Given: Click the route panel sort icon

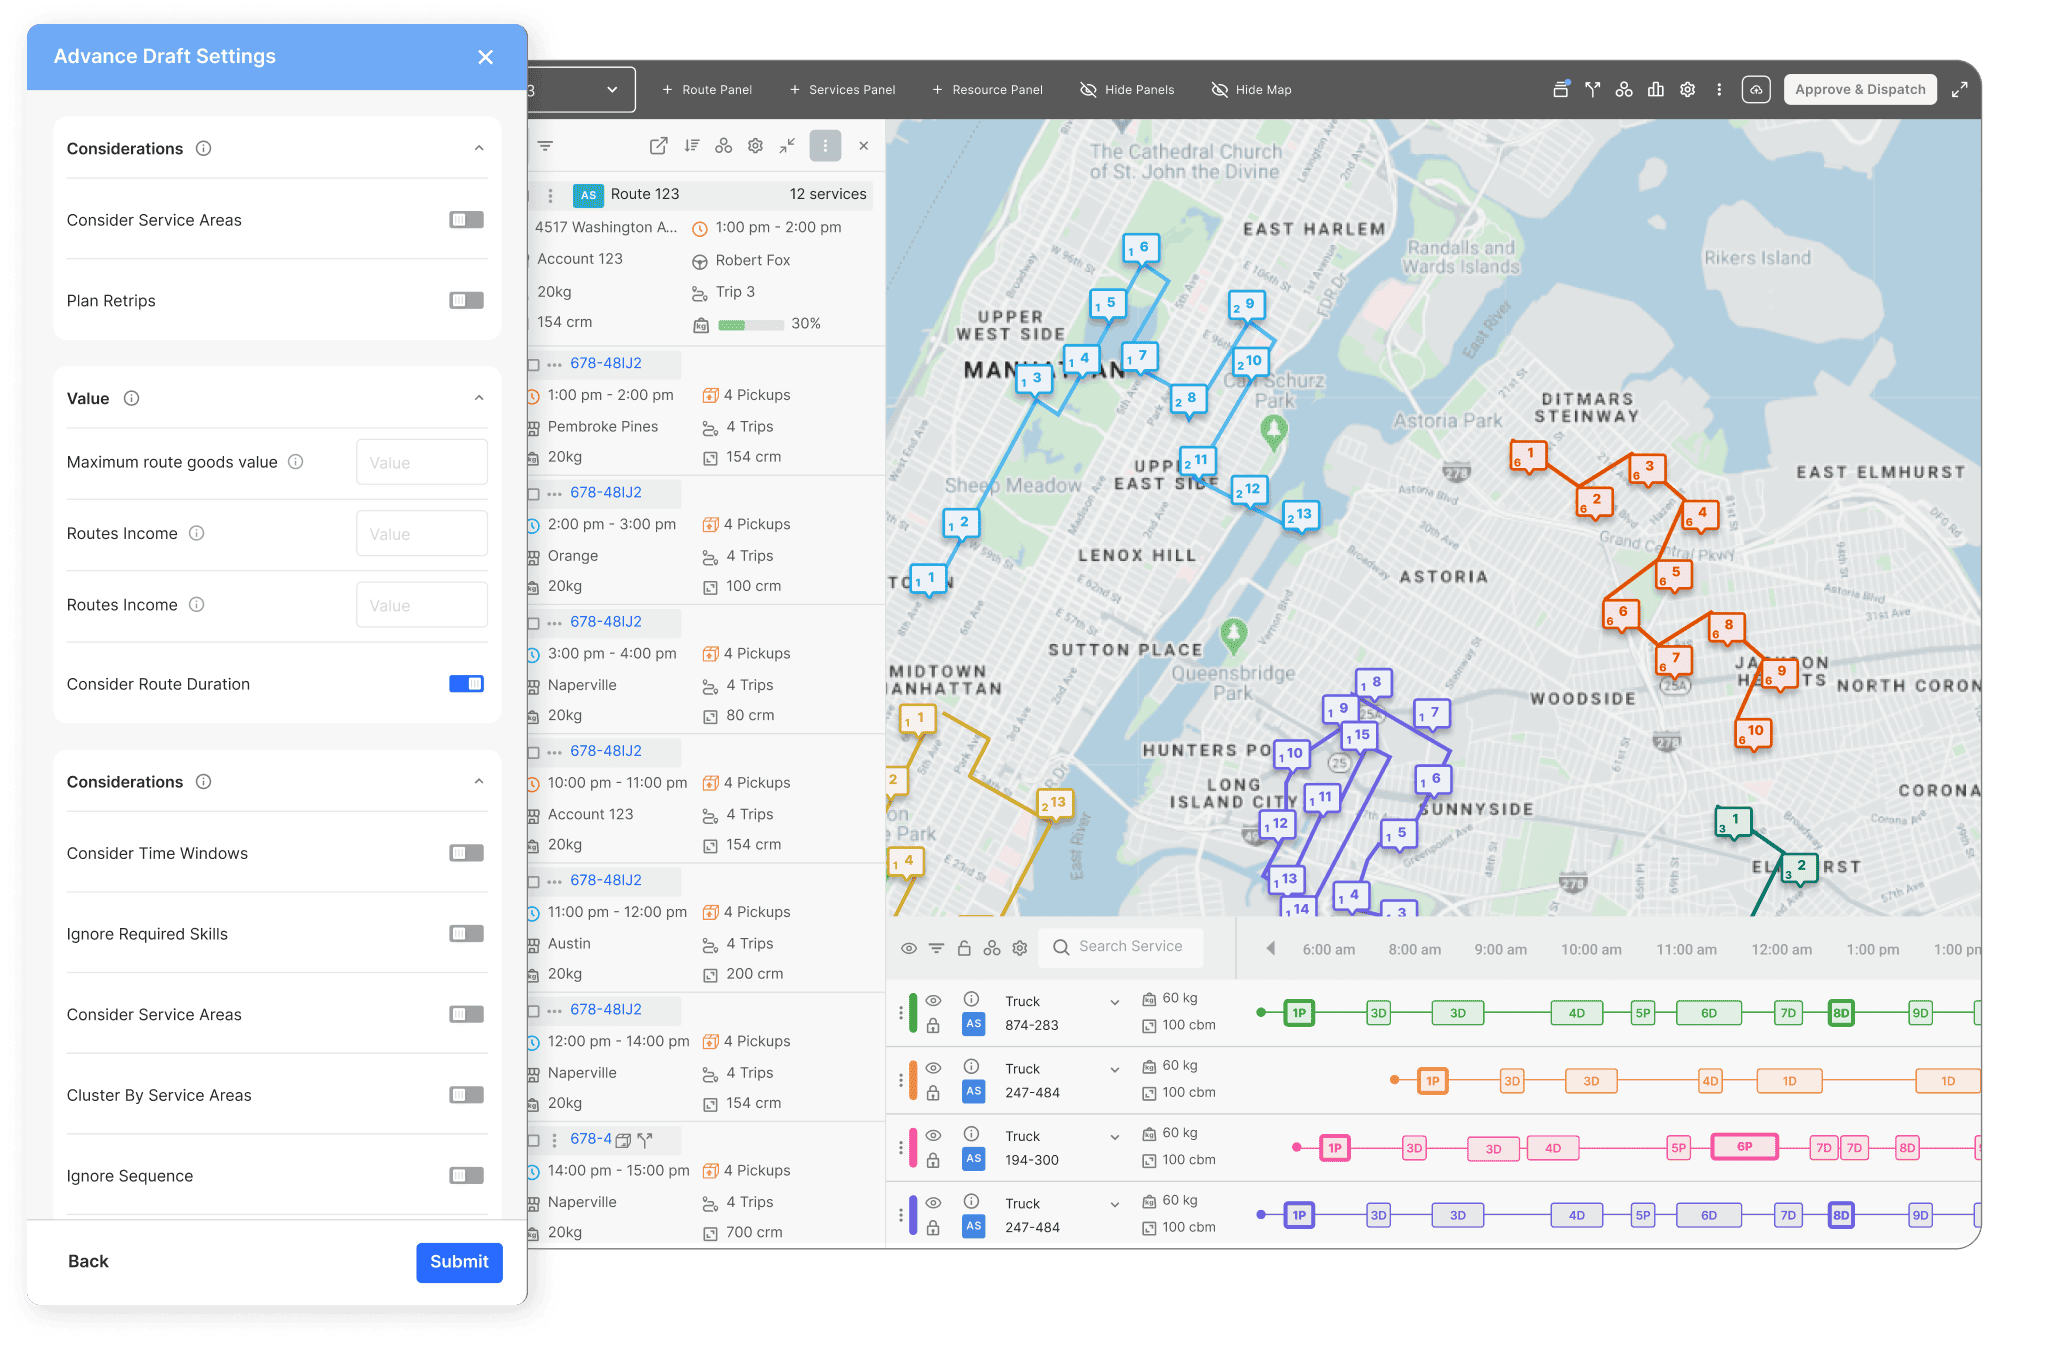Looking at the screenshot, I should click(x=691, y=146).
